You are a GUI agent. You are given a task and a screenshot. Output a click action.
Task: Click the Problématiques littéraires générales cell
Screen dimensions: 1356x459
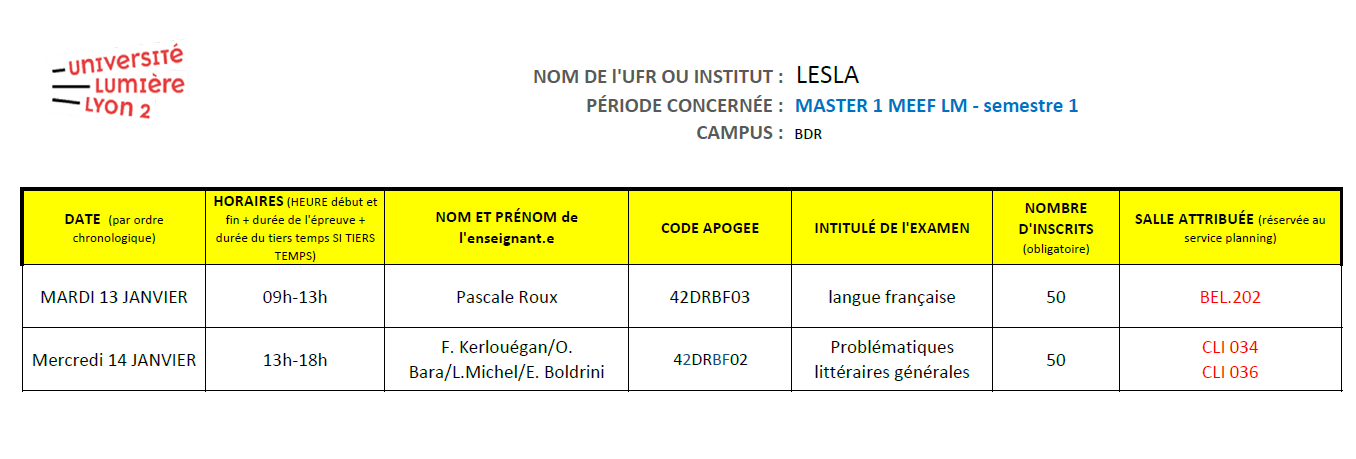point(891,360)
